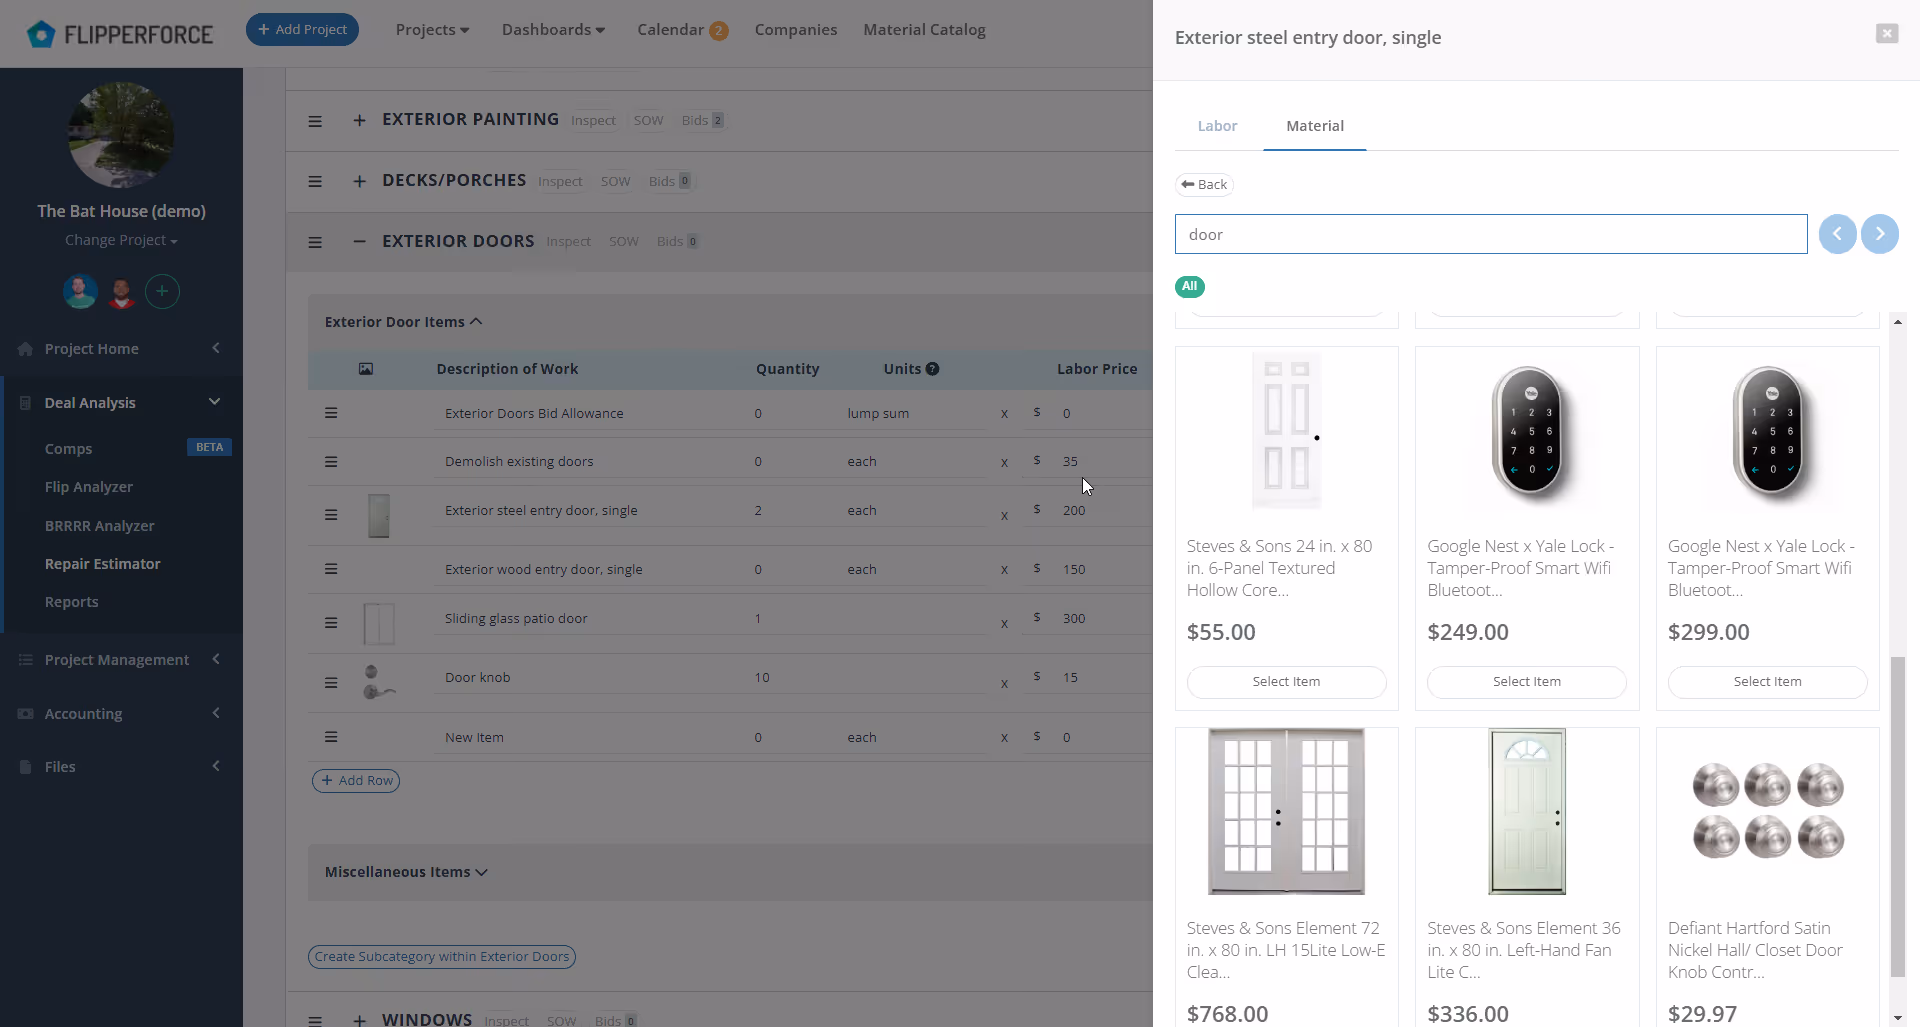This screenshot has height=1027, width=1920.
Task: Select Item for $249.00 Google Nest Yale Lock
Action: coord(1527,682)
